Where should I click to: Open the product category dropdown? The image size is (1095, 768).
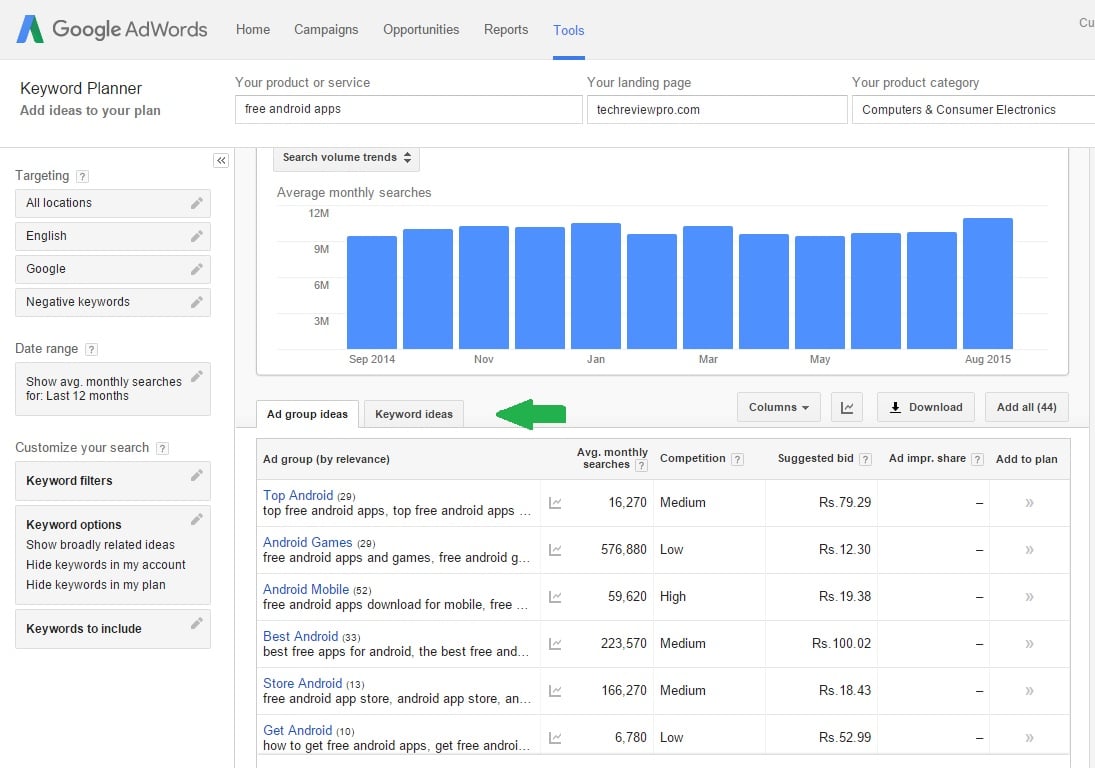tap(970, 109)
